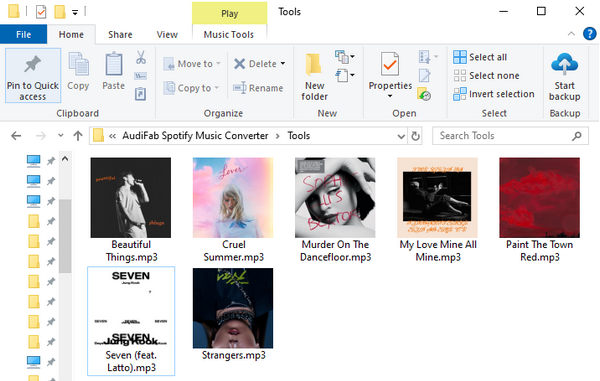Click the Delete X icon
The image size is (600, 381).
point(240,64)
